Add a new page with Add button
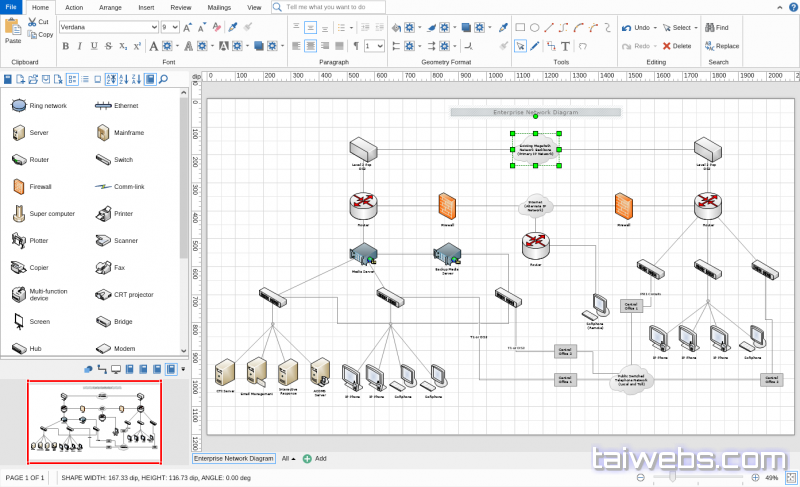800x487 pixels. [315, 458]
